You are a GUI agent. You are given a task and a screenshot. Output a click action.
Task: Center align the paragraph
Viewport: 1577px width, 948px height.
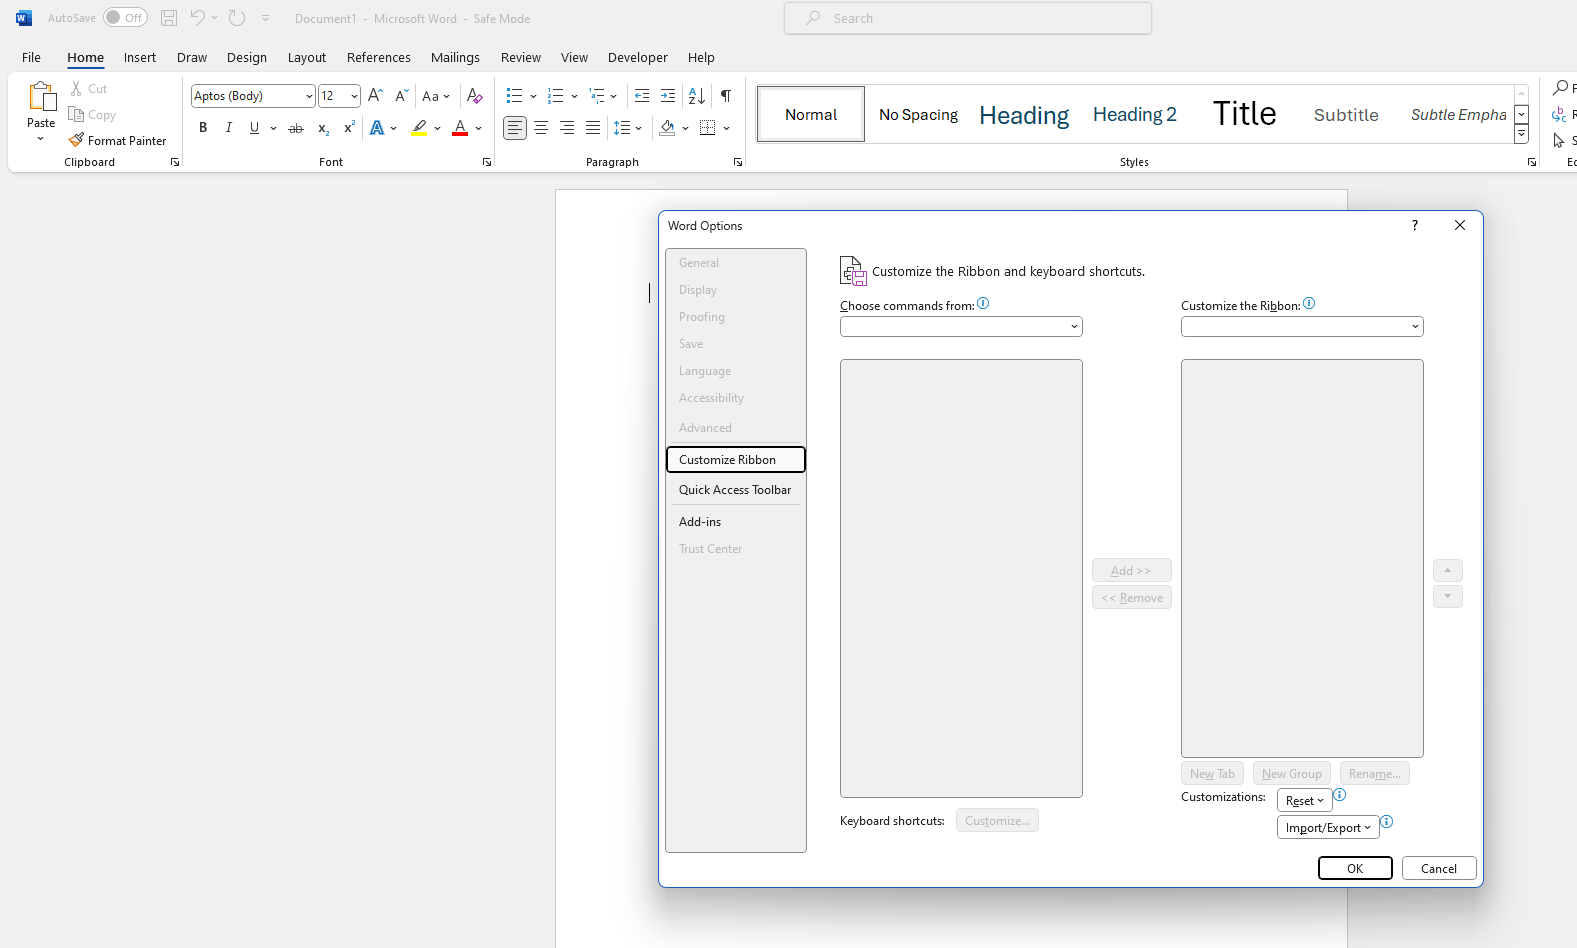[541, 128]
